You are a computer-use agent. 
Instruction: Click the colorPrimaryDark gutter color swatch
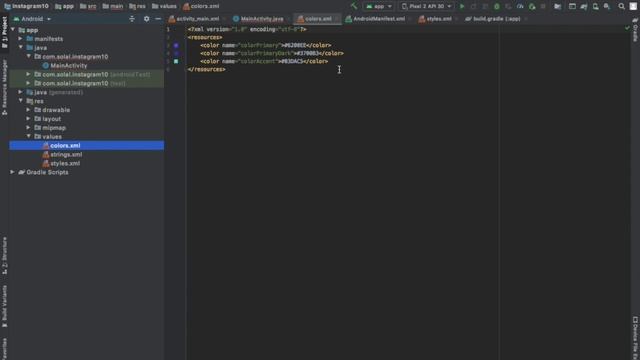pos(176,53)
